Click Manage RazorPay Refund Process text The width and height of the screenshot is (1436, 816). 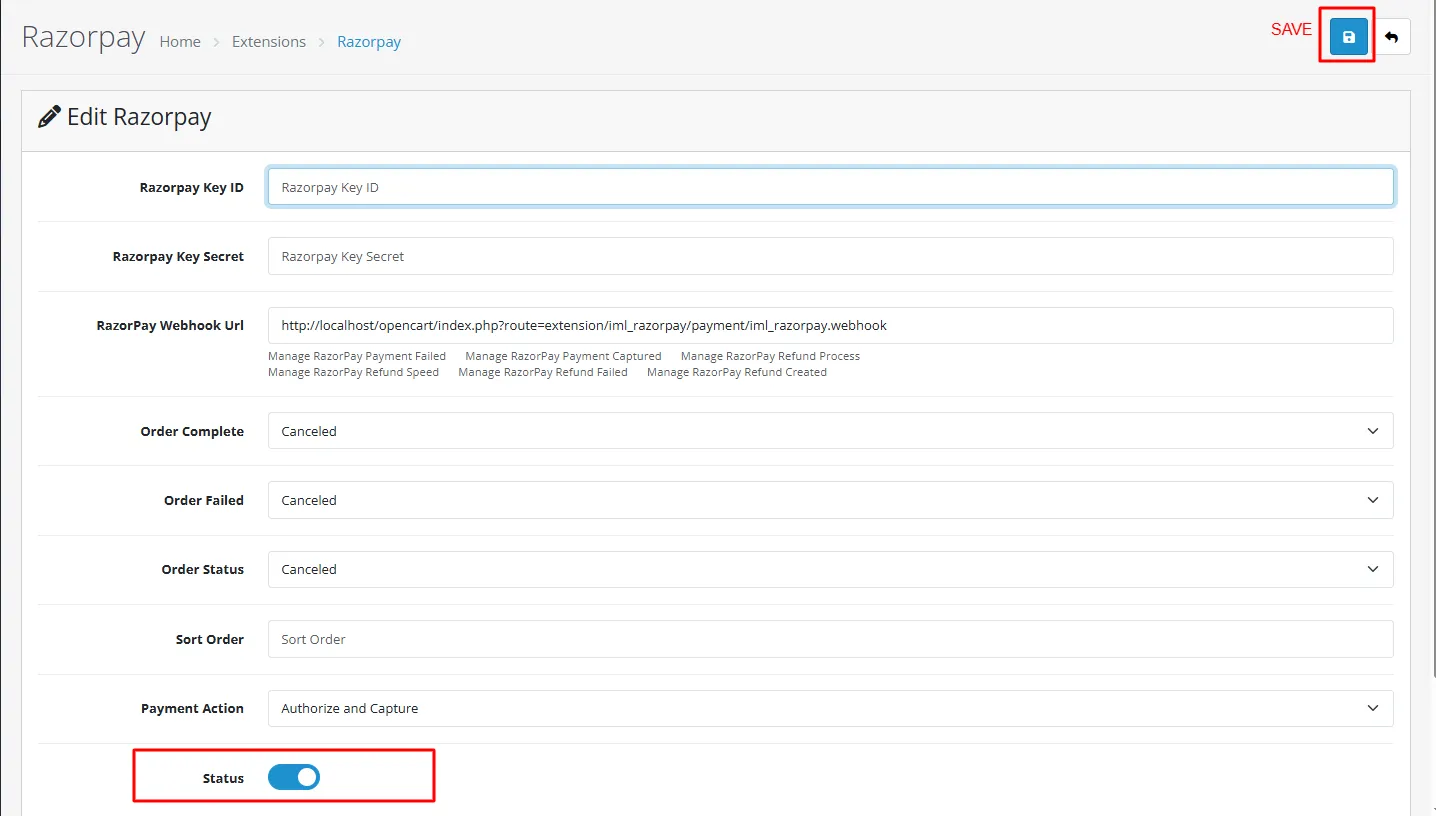click(x=770, y=356)
